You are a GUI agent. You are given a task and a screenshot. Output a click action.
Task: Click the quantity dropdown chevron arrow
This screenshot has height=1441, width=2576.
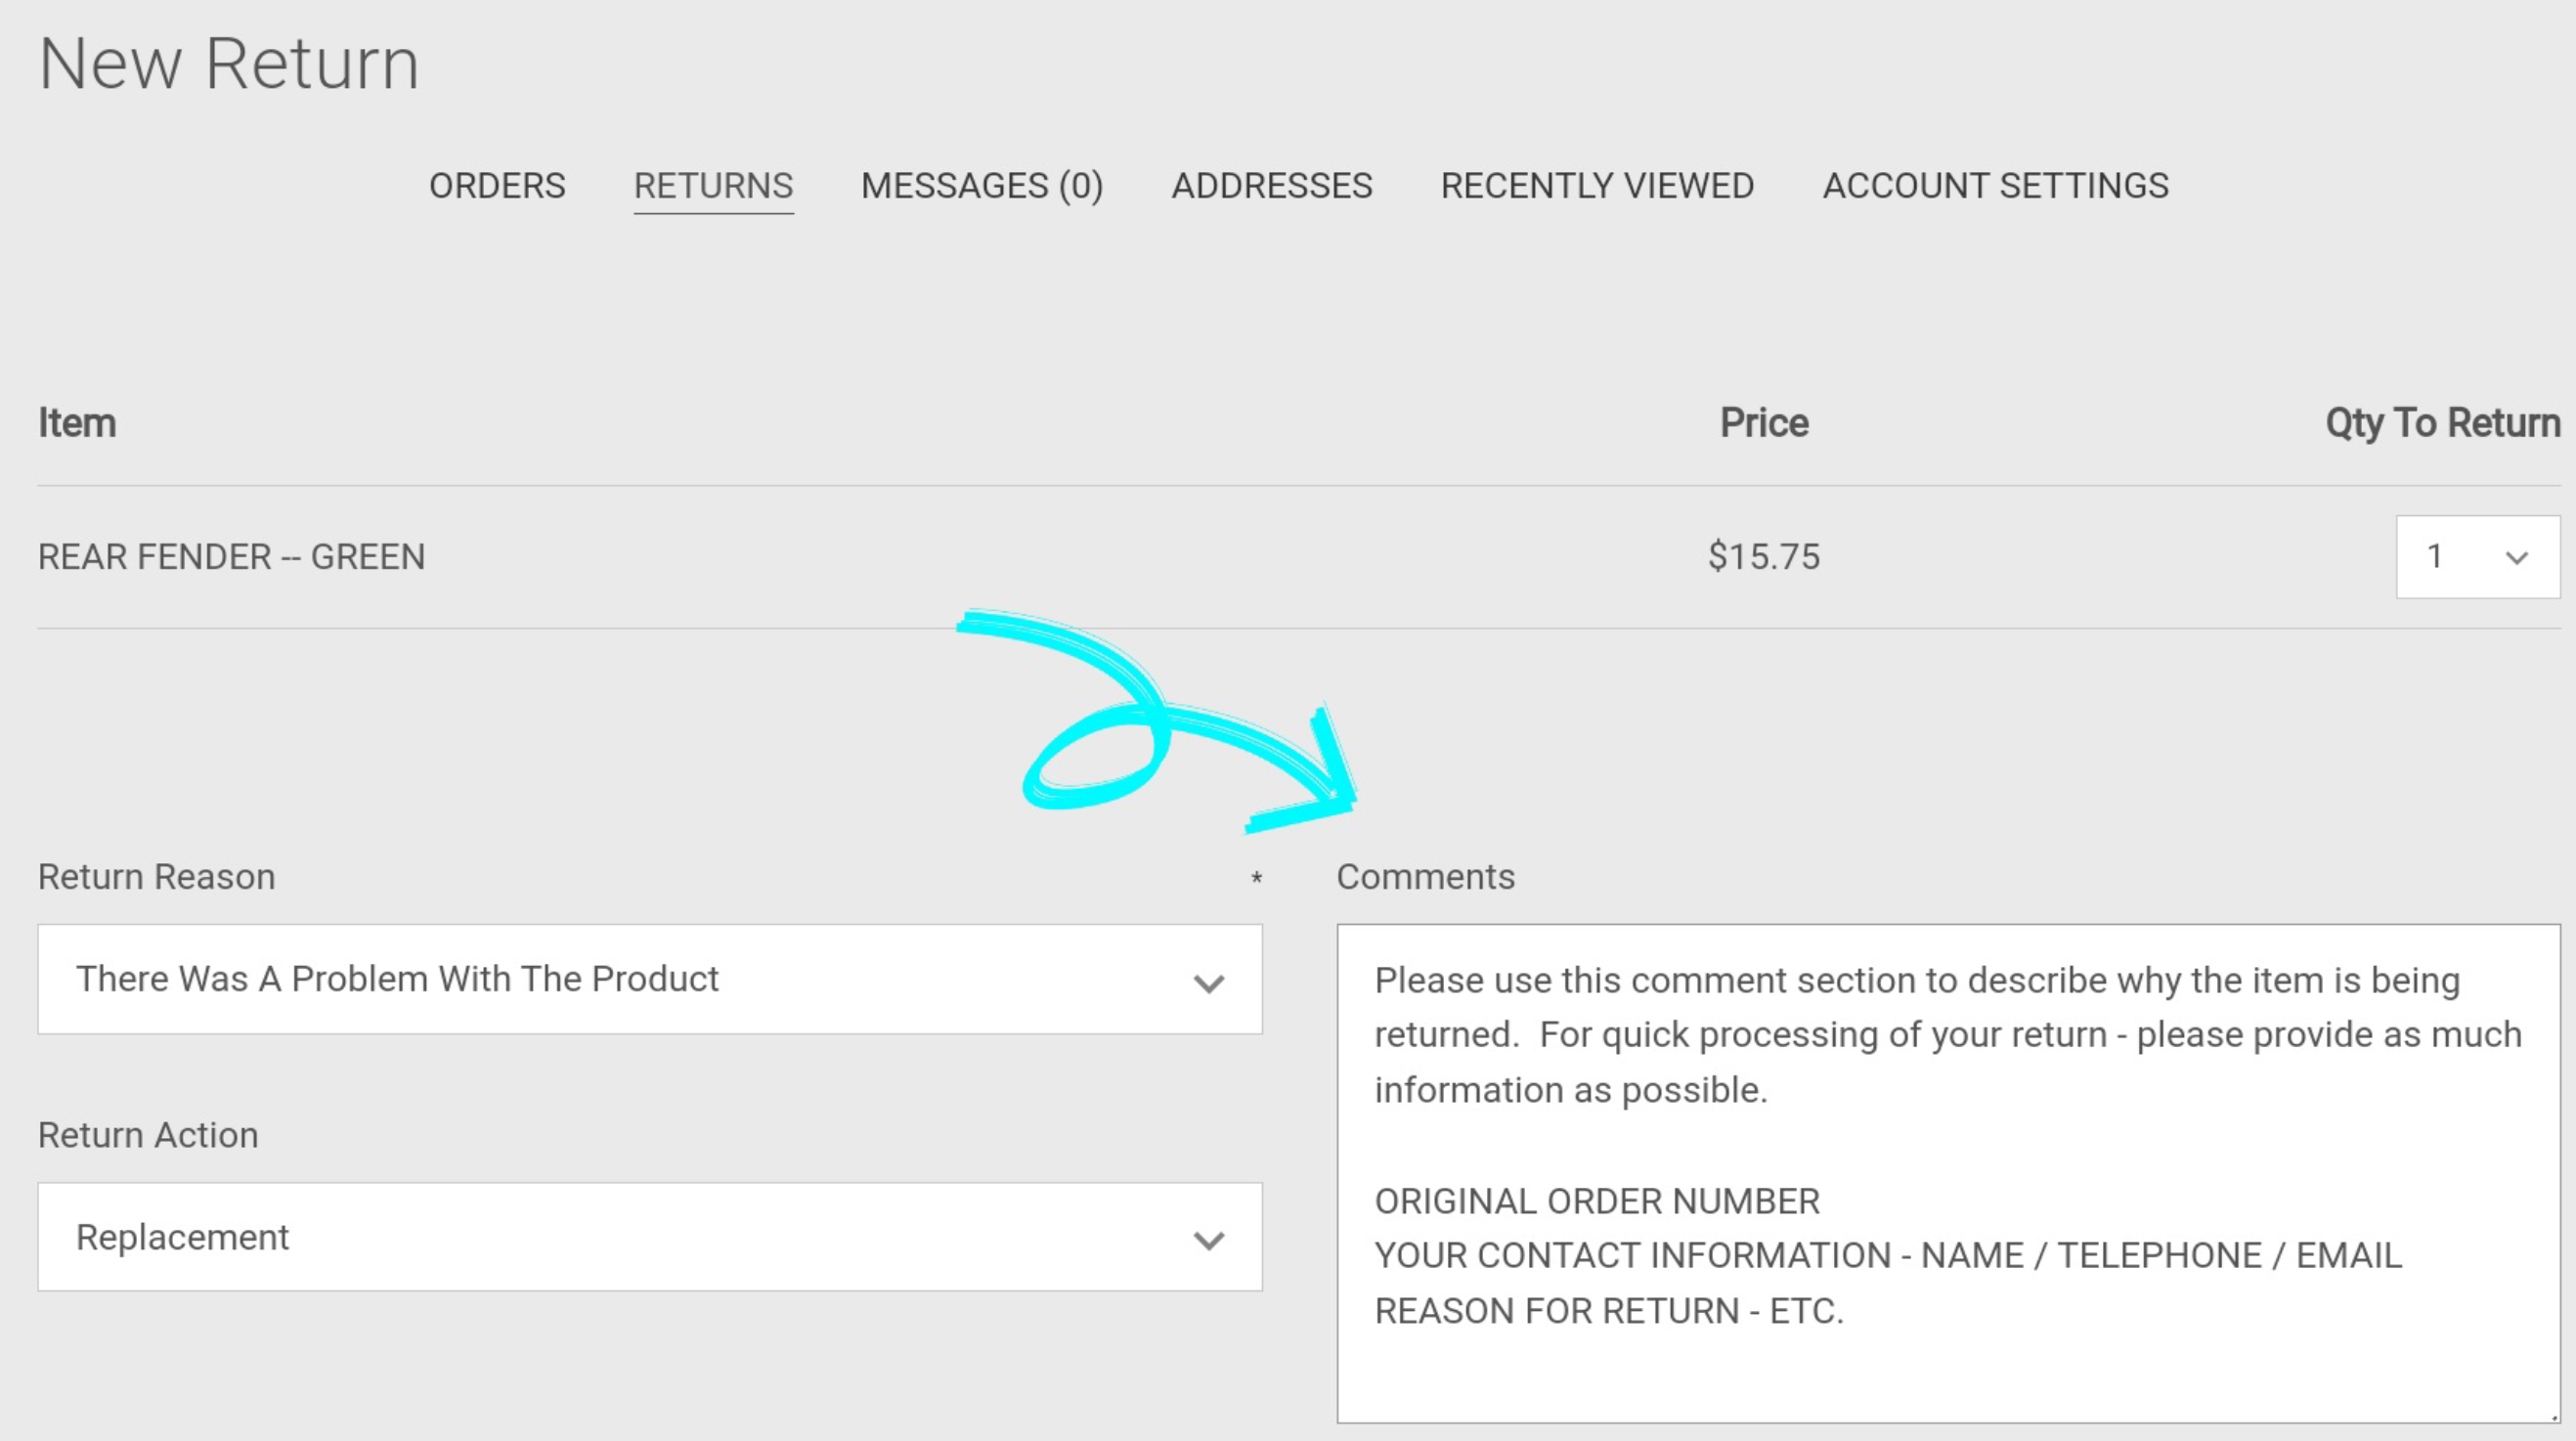tap(2516, 558)
